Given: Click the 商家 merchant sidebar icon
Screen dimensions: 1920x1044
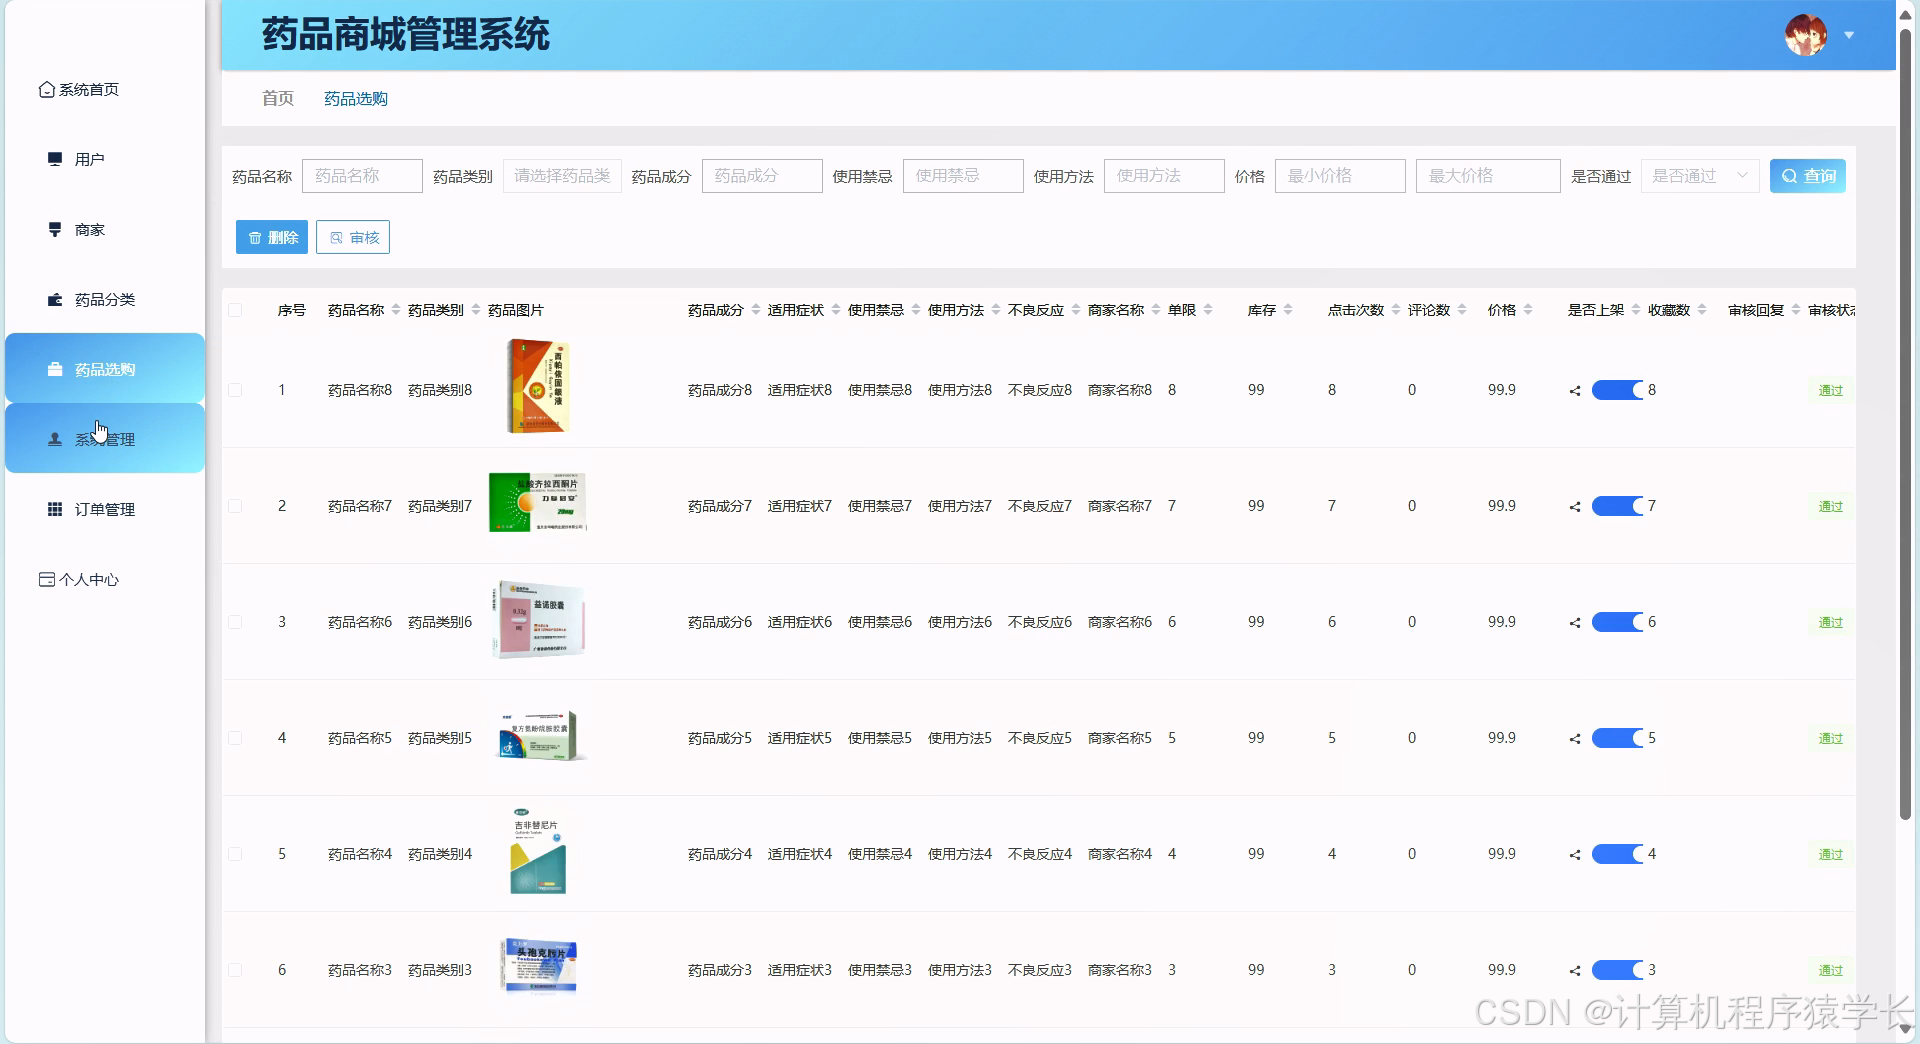Looking at the screenshot, I should coord(55,229).
